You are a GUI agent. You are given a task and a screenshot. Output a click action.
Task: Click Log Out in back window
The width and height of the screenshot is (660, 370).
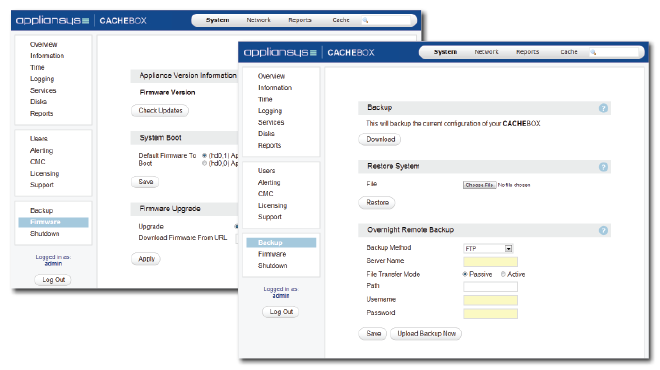pos(53,280)
